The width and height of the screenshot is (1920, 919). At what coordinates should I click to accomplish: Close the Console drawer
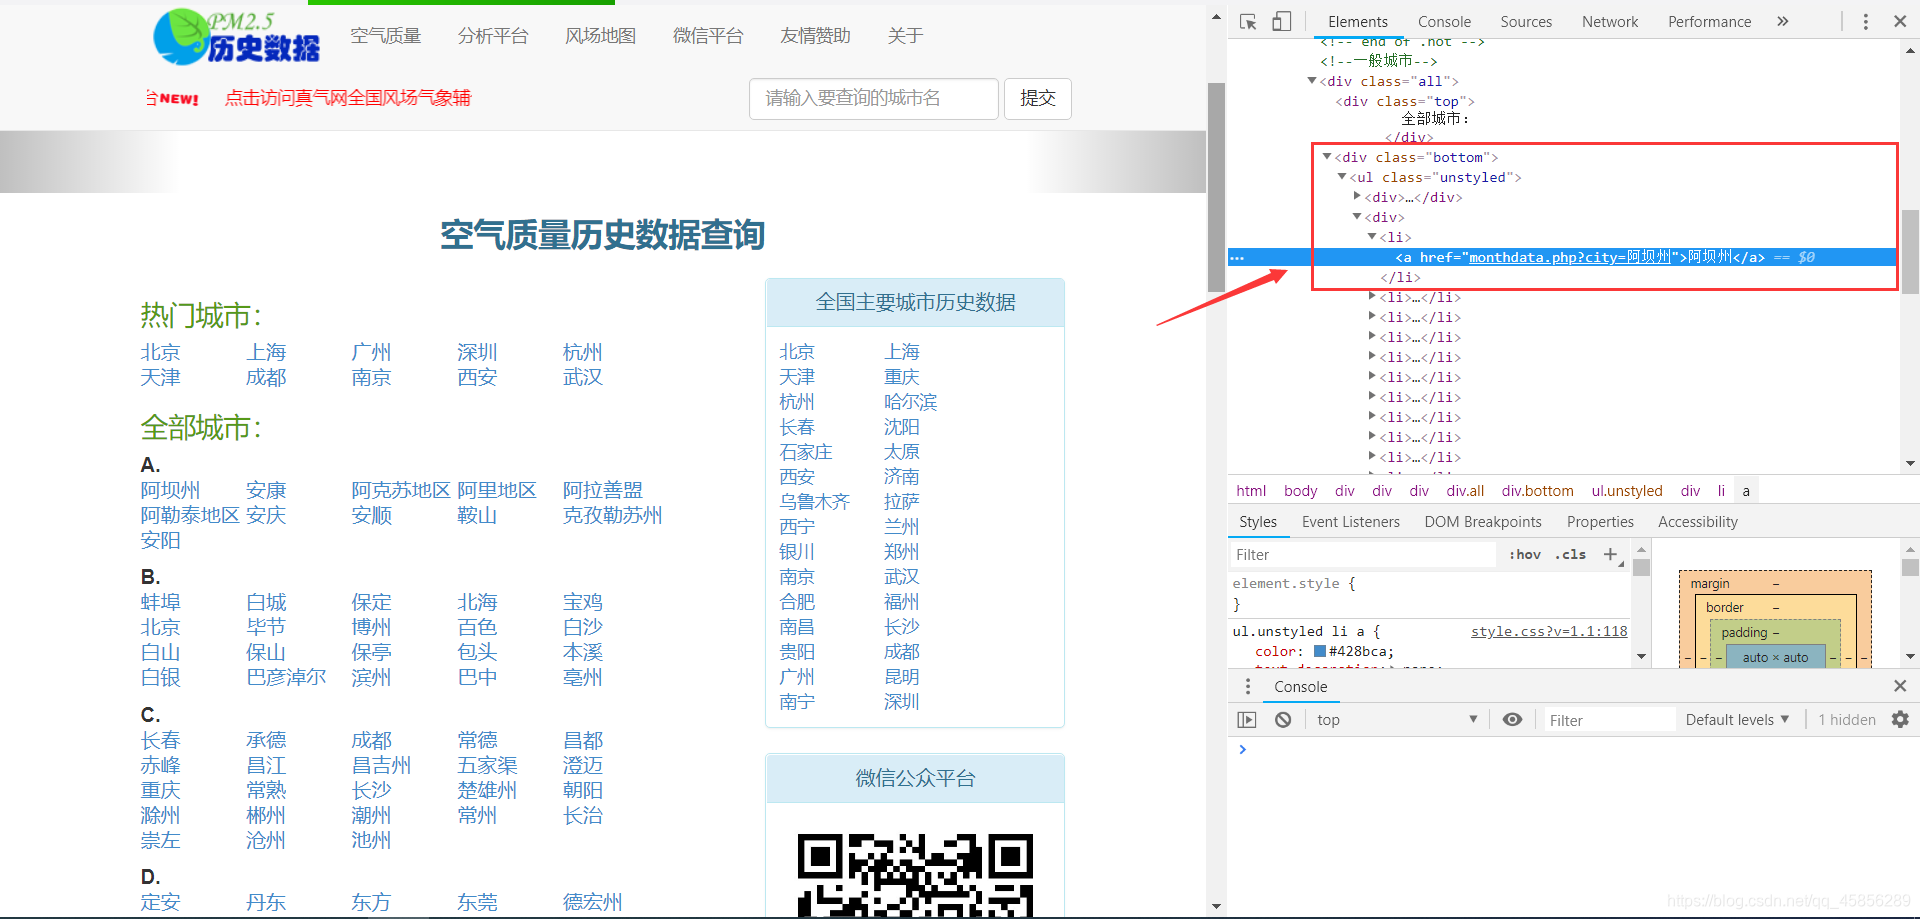(1900, 686)
